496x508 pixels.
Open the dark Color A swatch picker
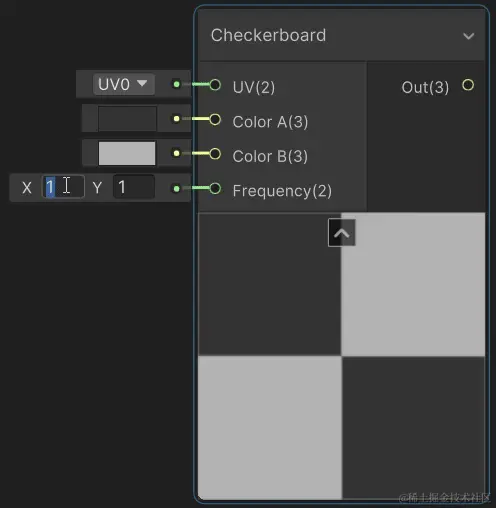pos(127,119)
